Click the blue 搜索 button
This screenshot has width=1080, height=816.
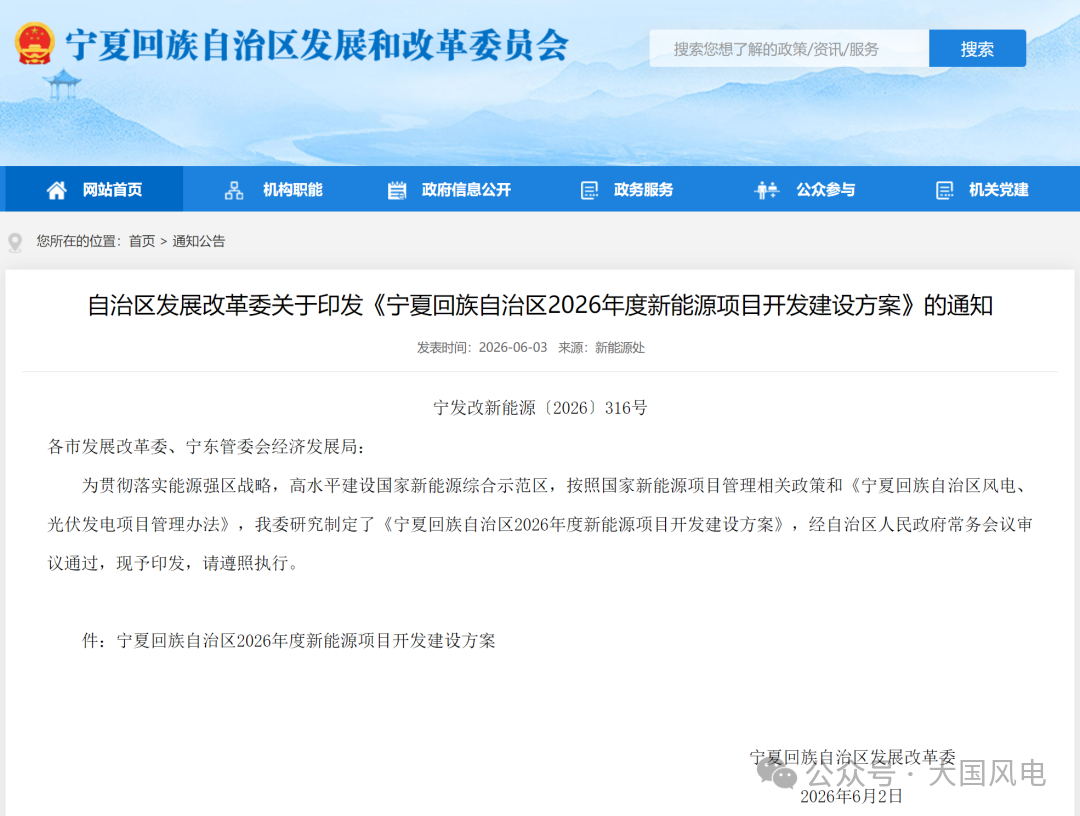coord(977,49)
